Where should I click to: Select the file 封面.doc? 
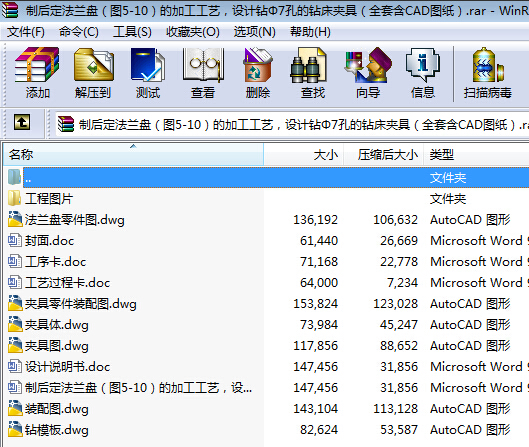click(x=50, y=241)
